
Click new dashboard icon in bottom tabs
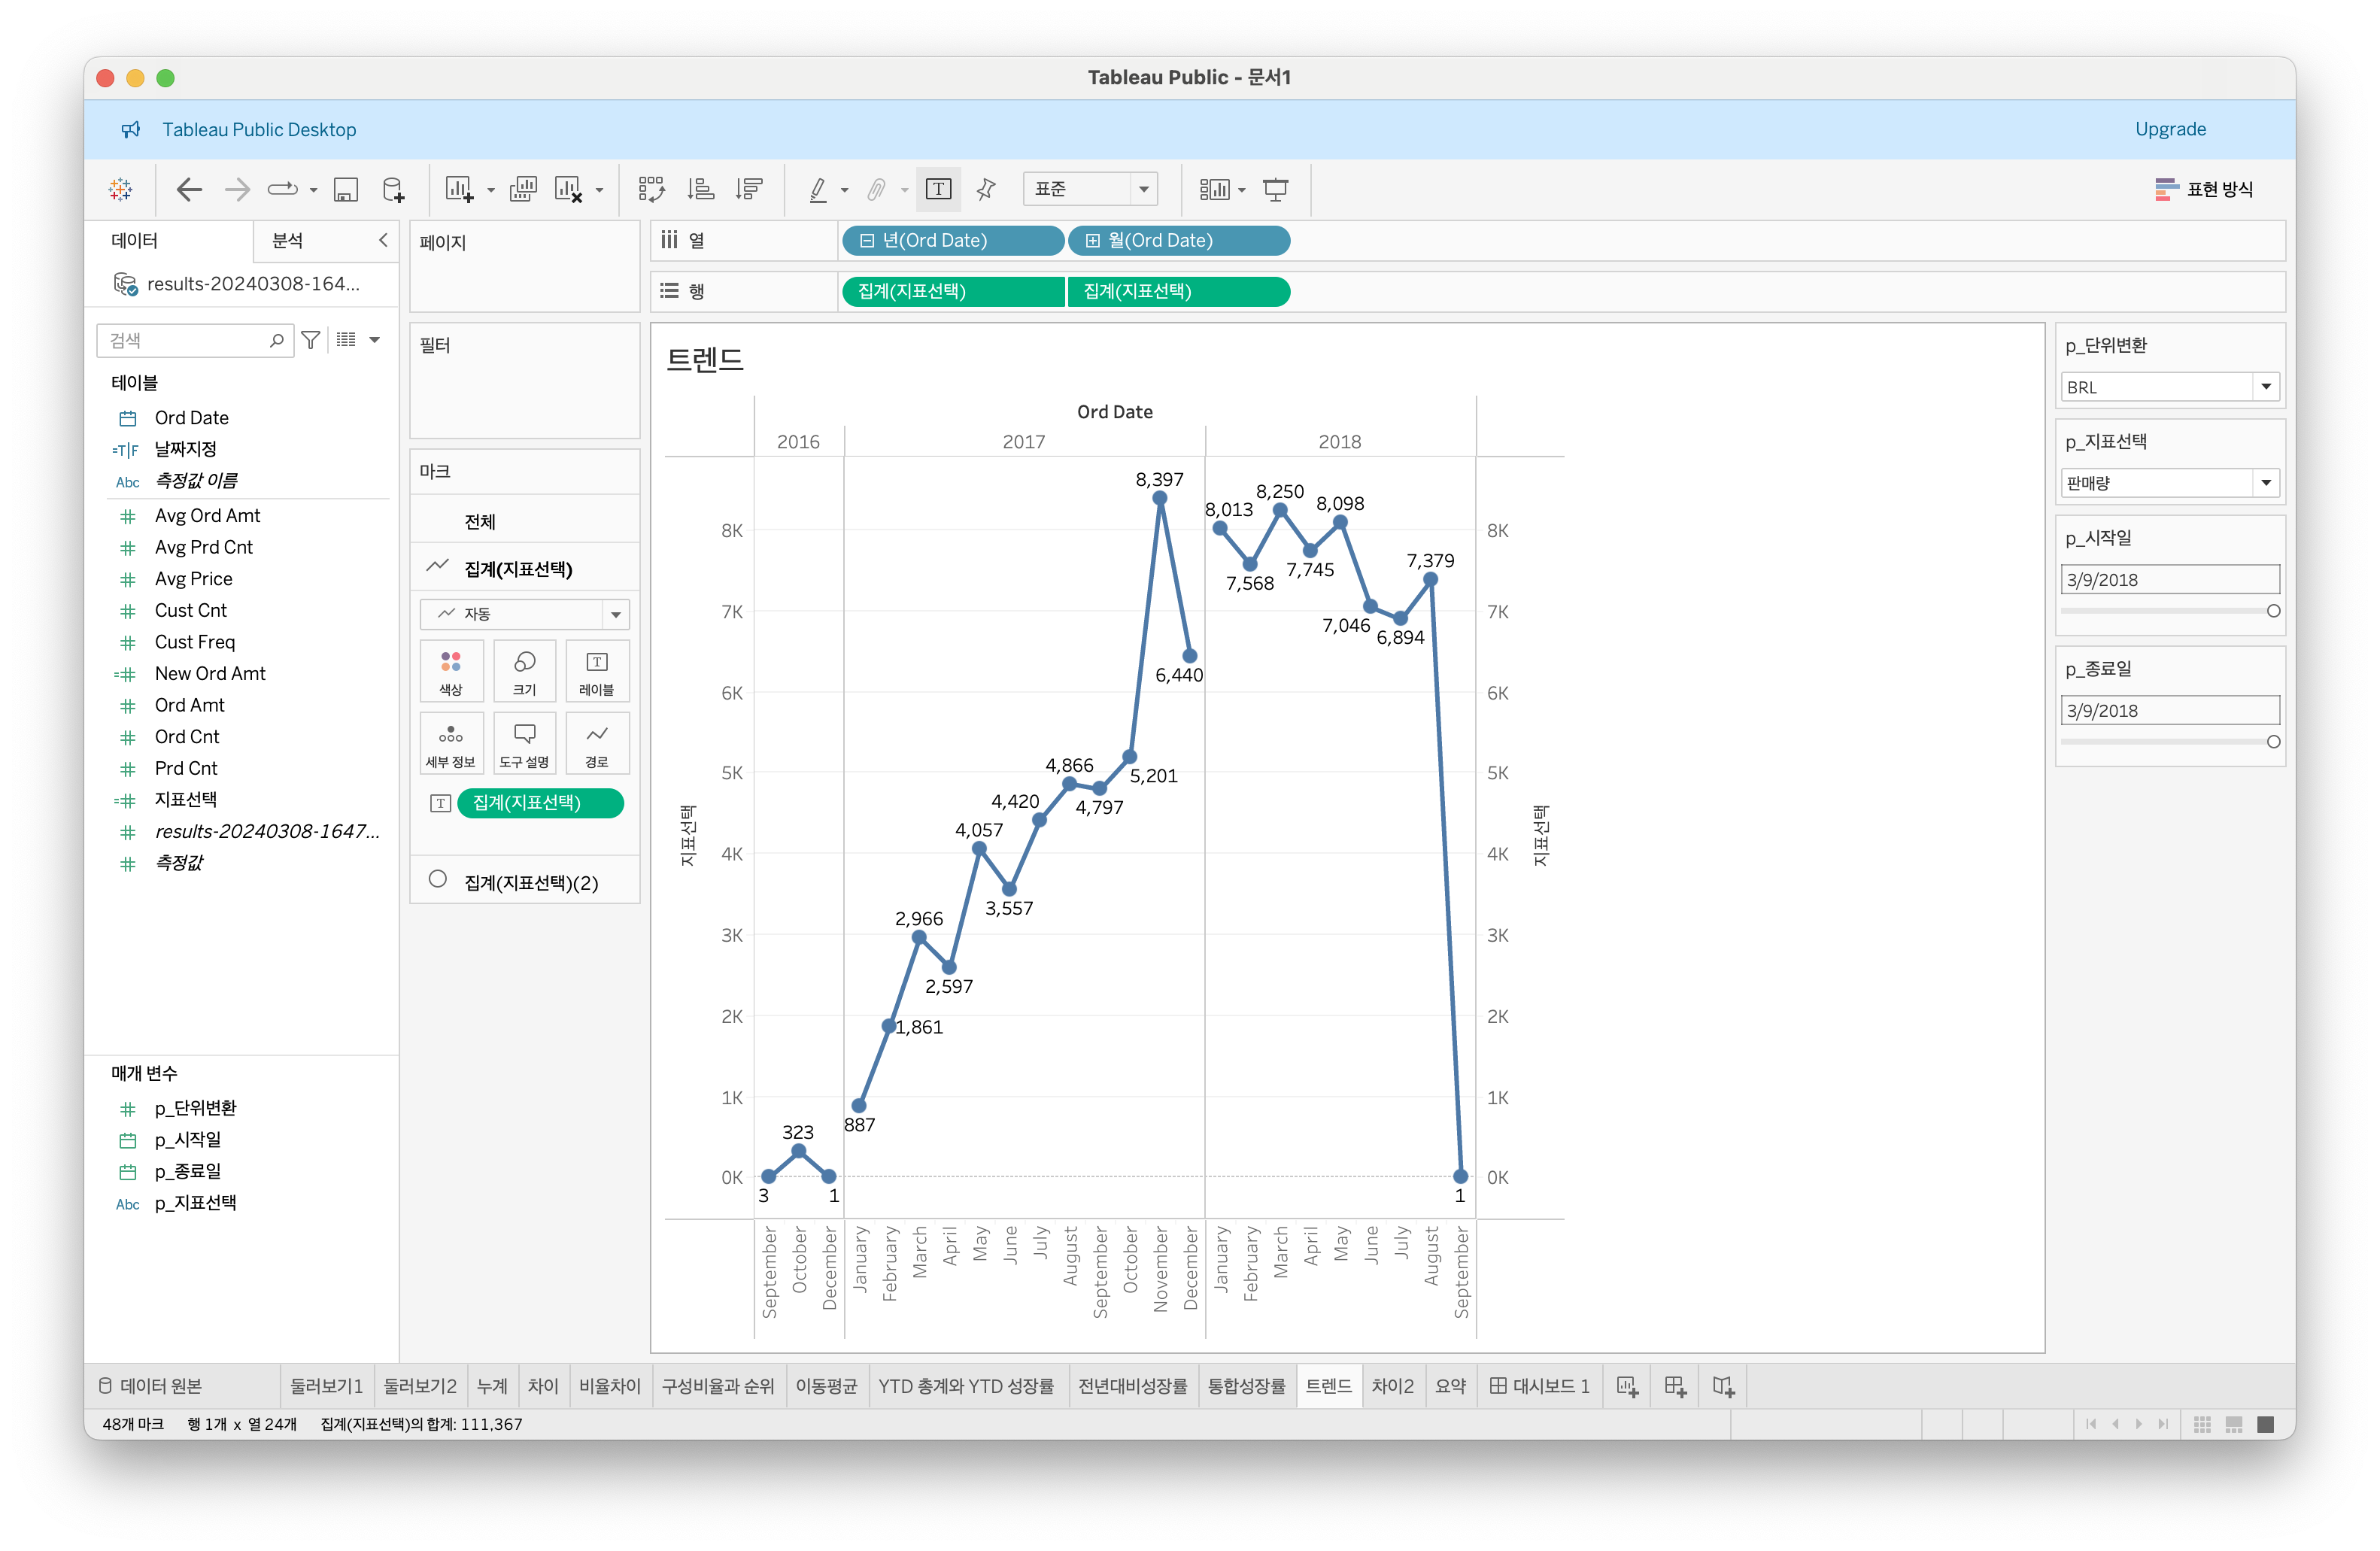click(x=1675, y=1386)
